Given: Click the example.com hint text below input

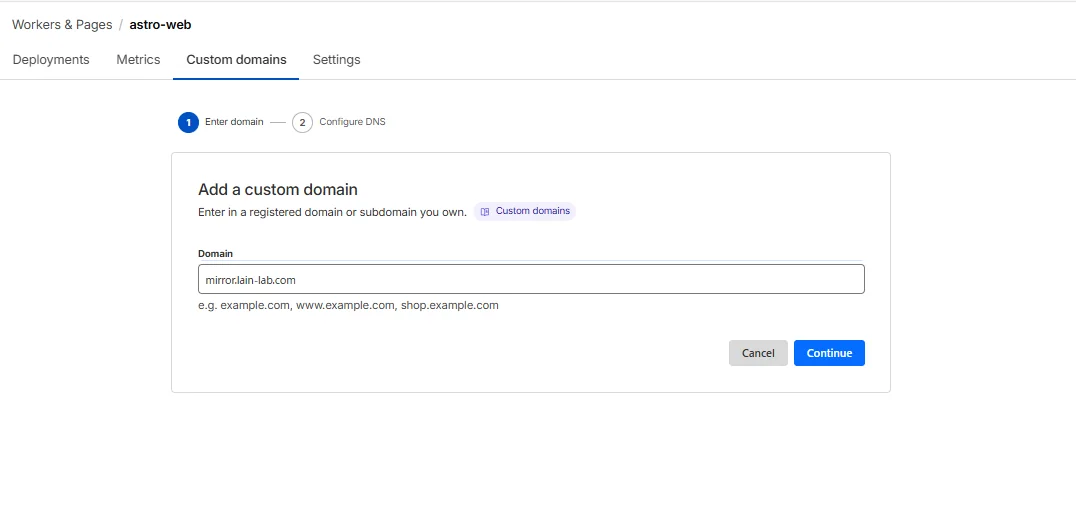Looking at the screenshot, I should tap(349, 305).
